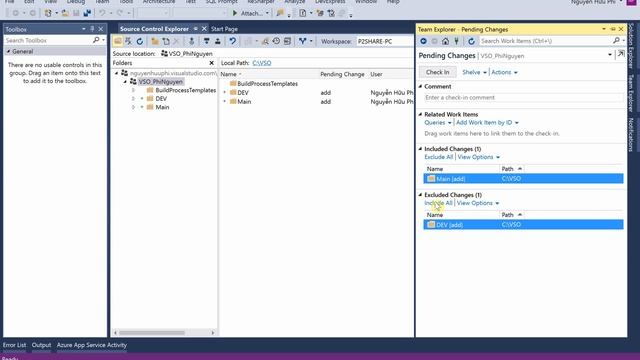Collapse the Related Work Items section
This screenshot has height=360, width=640.
click(x=420, y=114)
